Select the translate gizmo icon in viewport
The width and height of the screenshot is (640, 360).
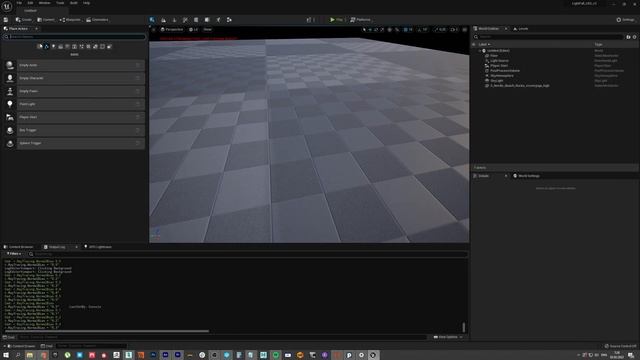tap(370, 29)
